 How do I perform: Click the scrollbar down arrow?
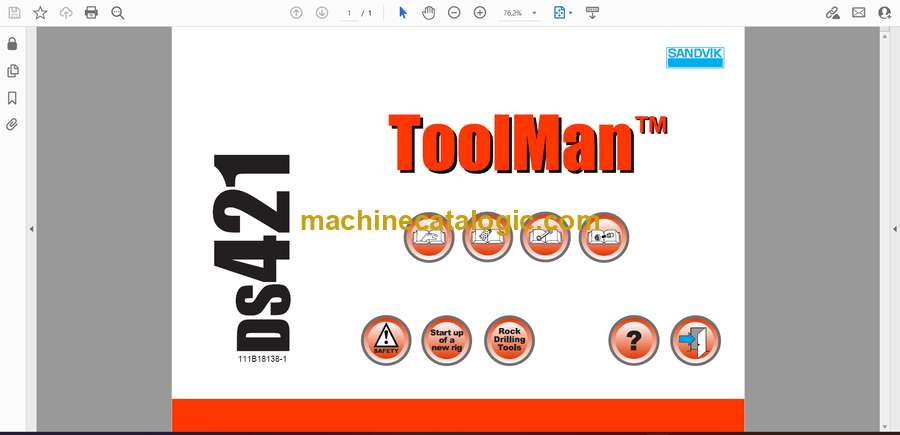(884, 426)
